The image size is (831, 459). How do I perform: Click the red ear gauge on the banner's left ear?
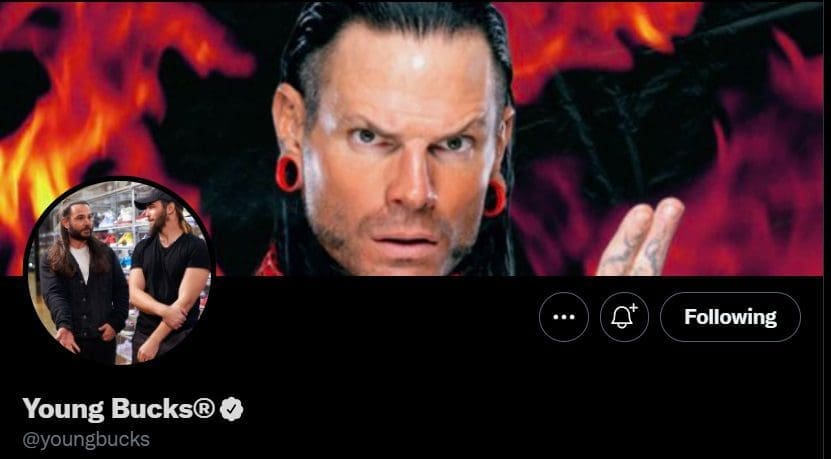point(288,174)
